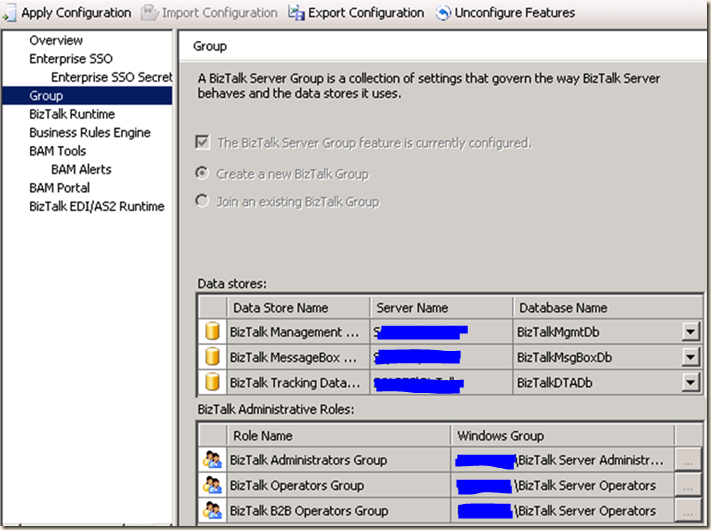
Task: Click server name field for BizTalk Tracking
Action: tap(441, 383)
